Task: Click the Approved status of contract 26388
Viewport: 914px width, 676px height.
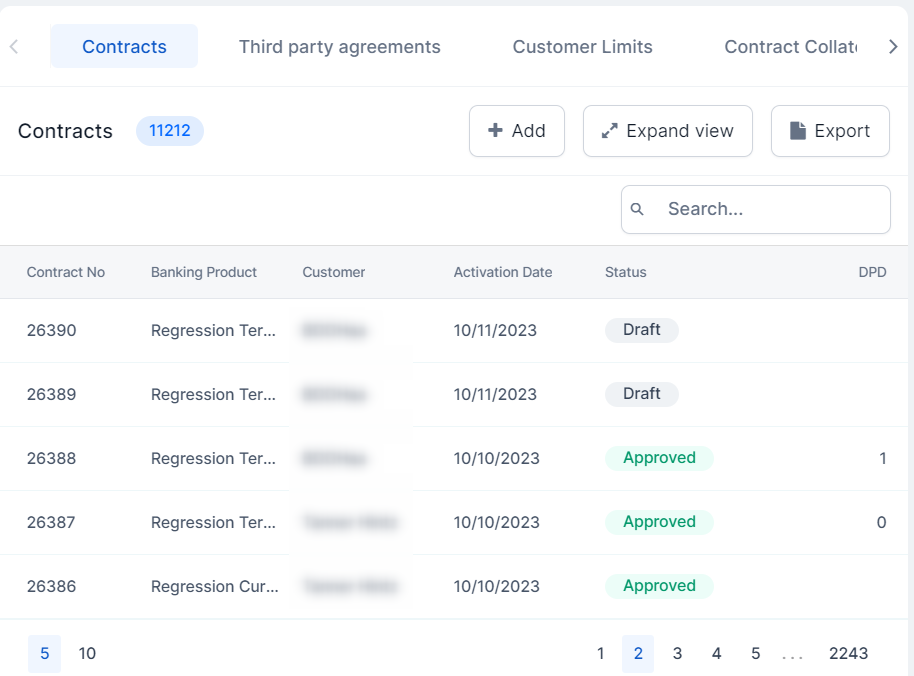Action: pyautogui.click(x=659, y=458)
